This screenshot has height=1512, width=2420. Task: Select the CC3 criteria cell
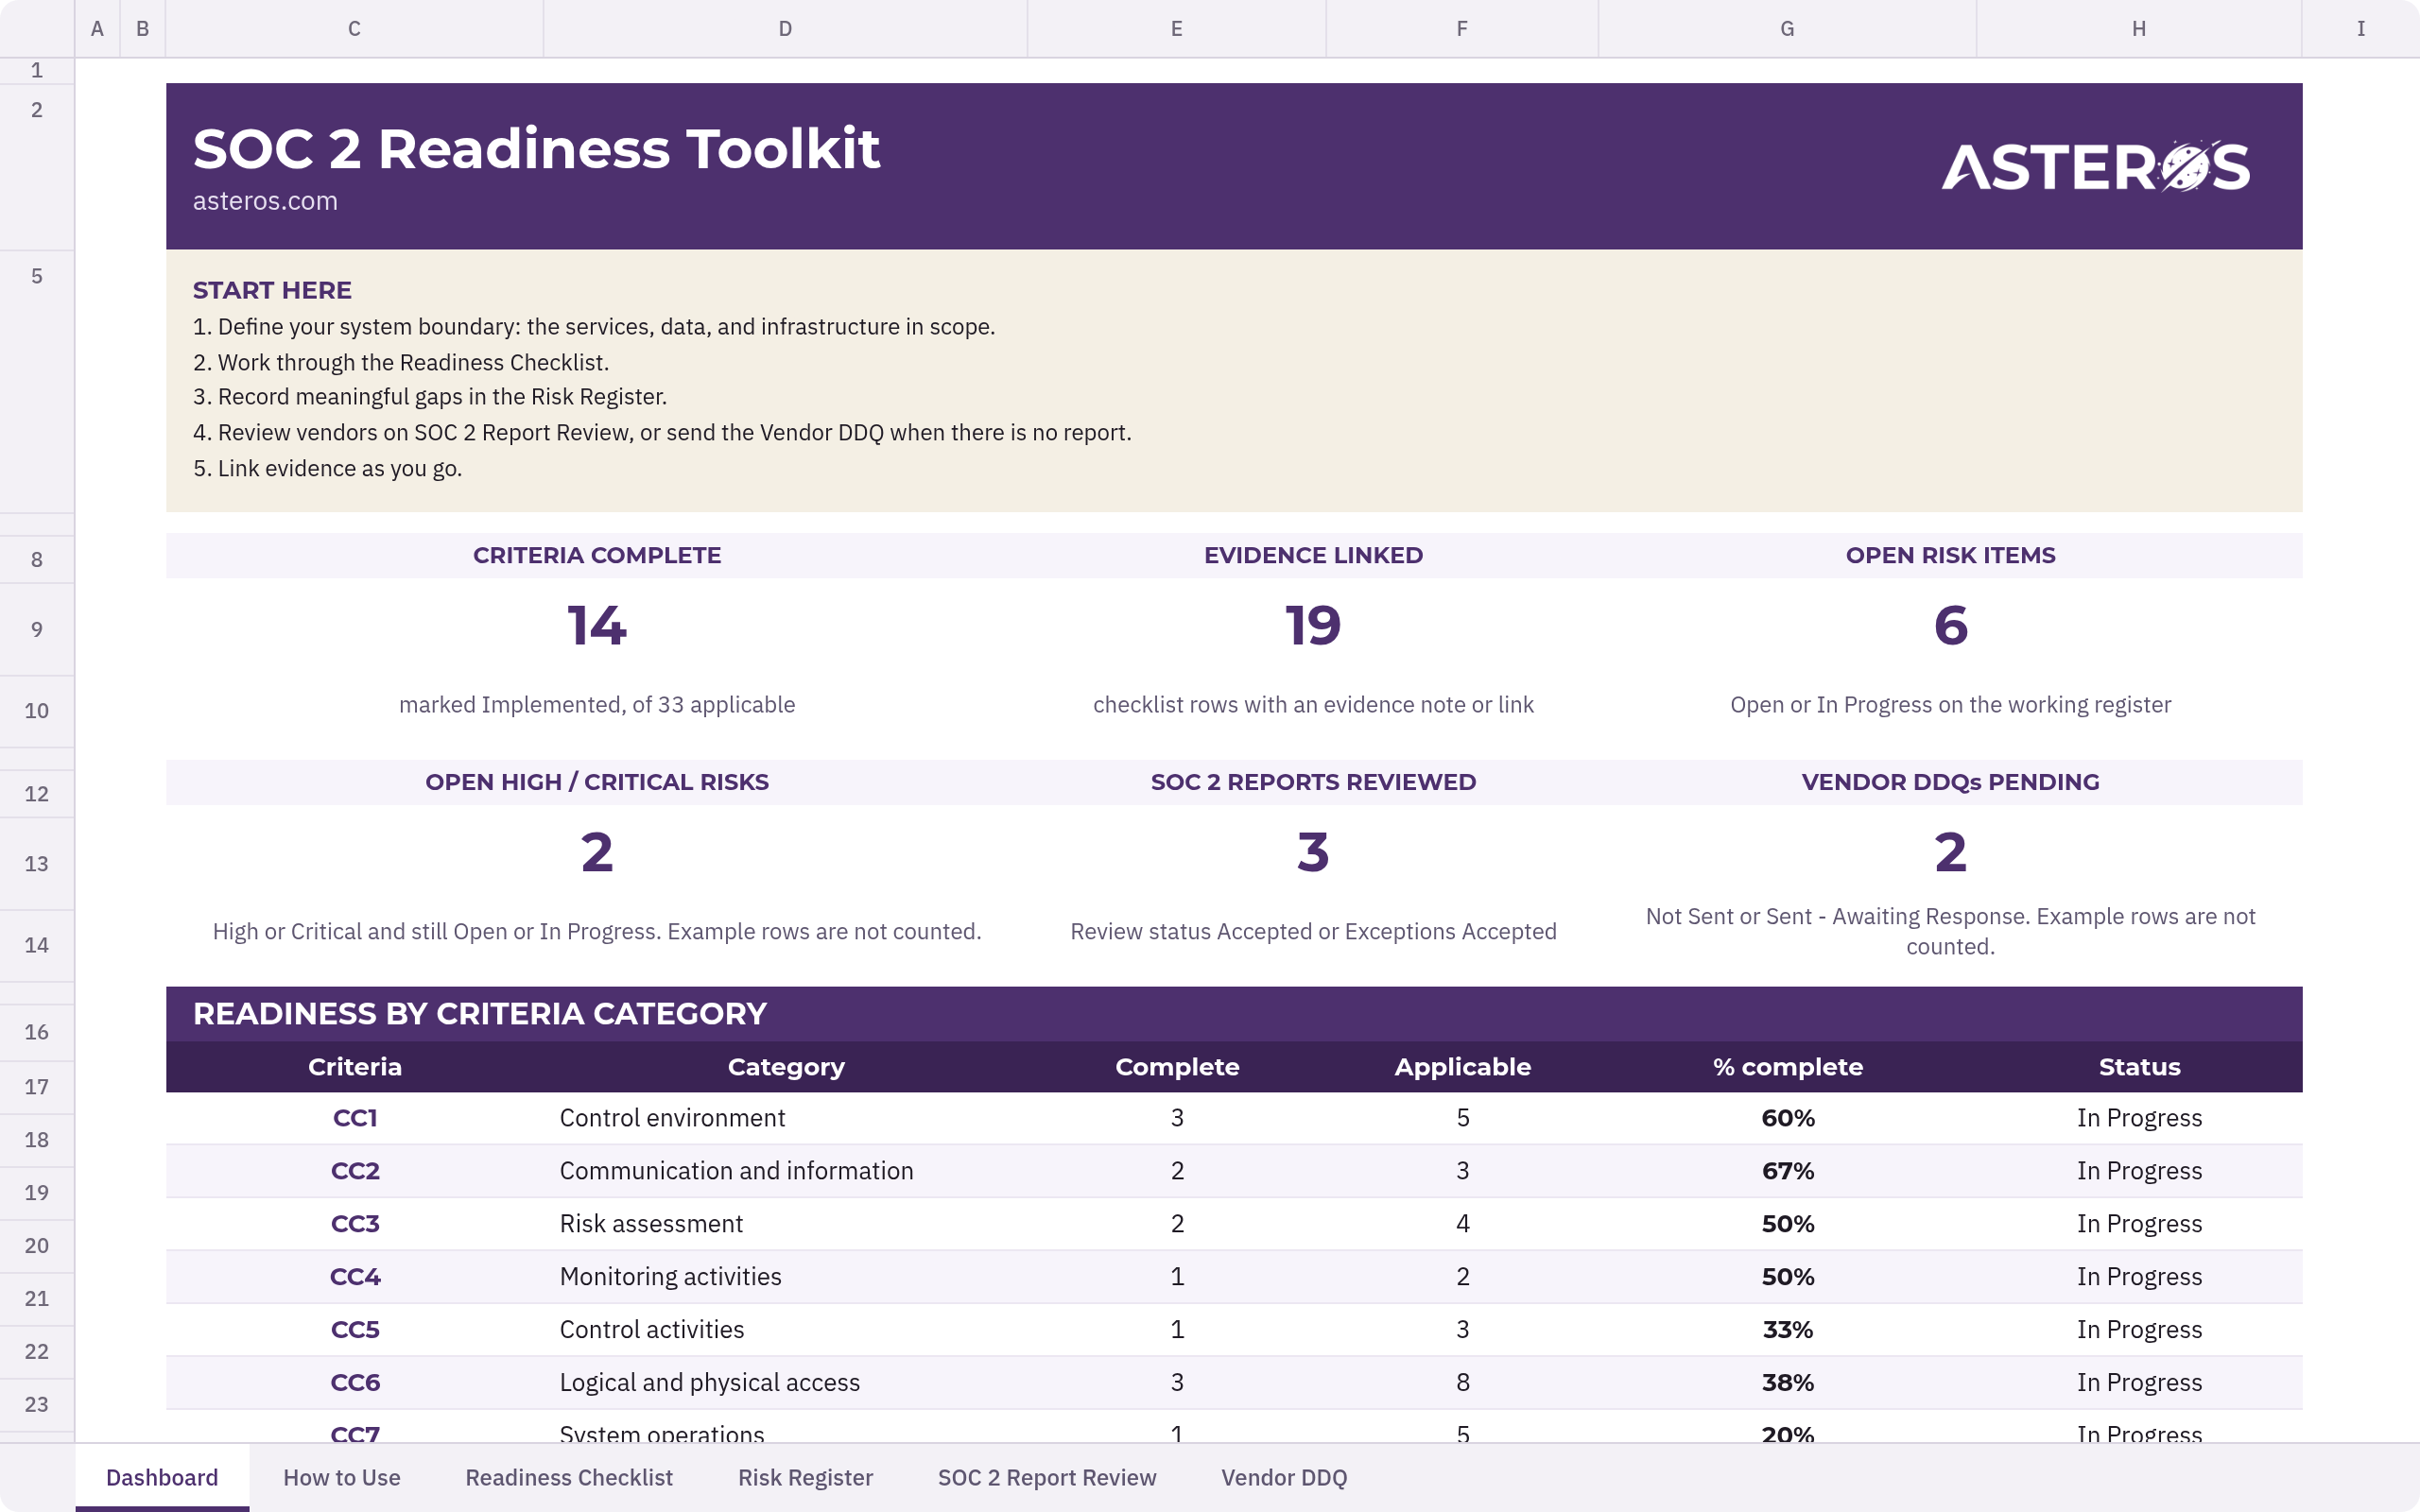click(x=355, y=1224)
